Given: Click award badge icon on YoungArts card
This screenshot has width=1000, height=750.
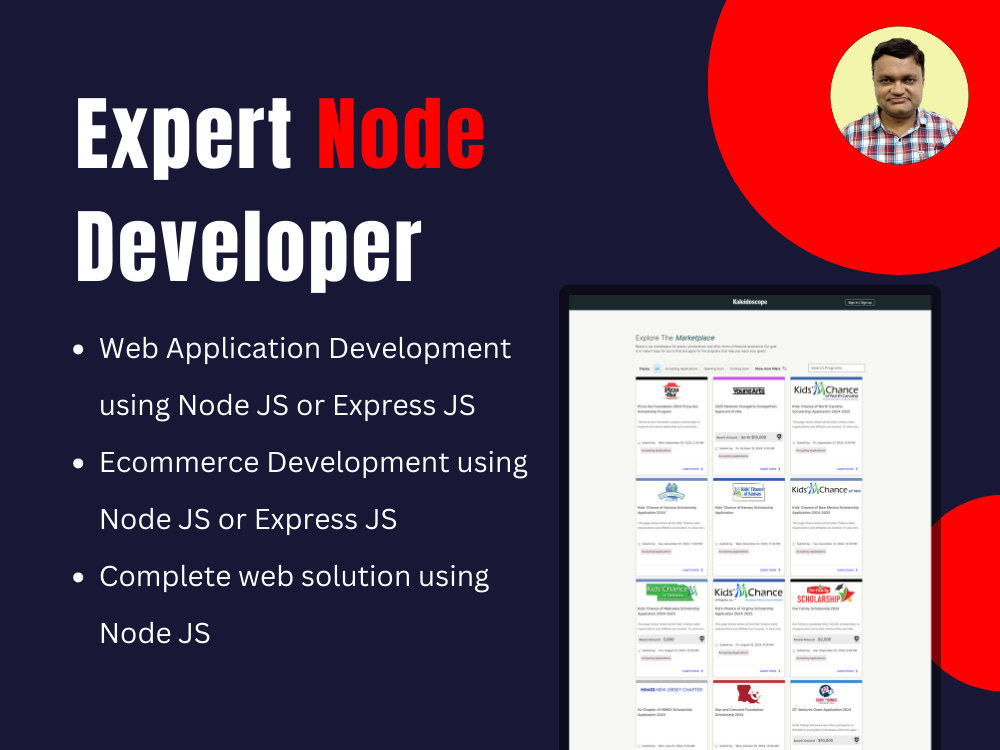Looking at the screenshot, I should (x=779, y=437).
